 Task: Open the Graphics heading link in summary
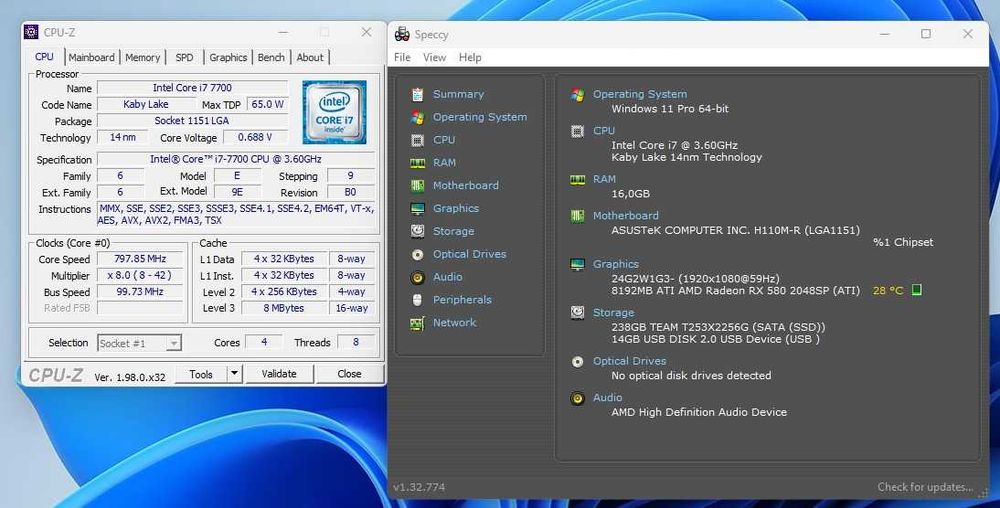pyautogui.click(x=615, y=264)
